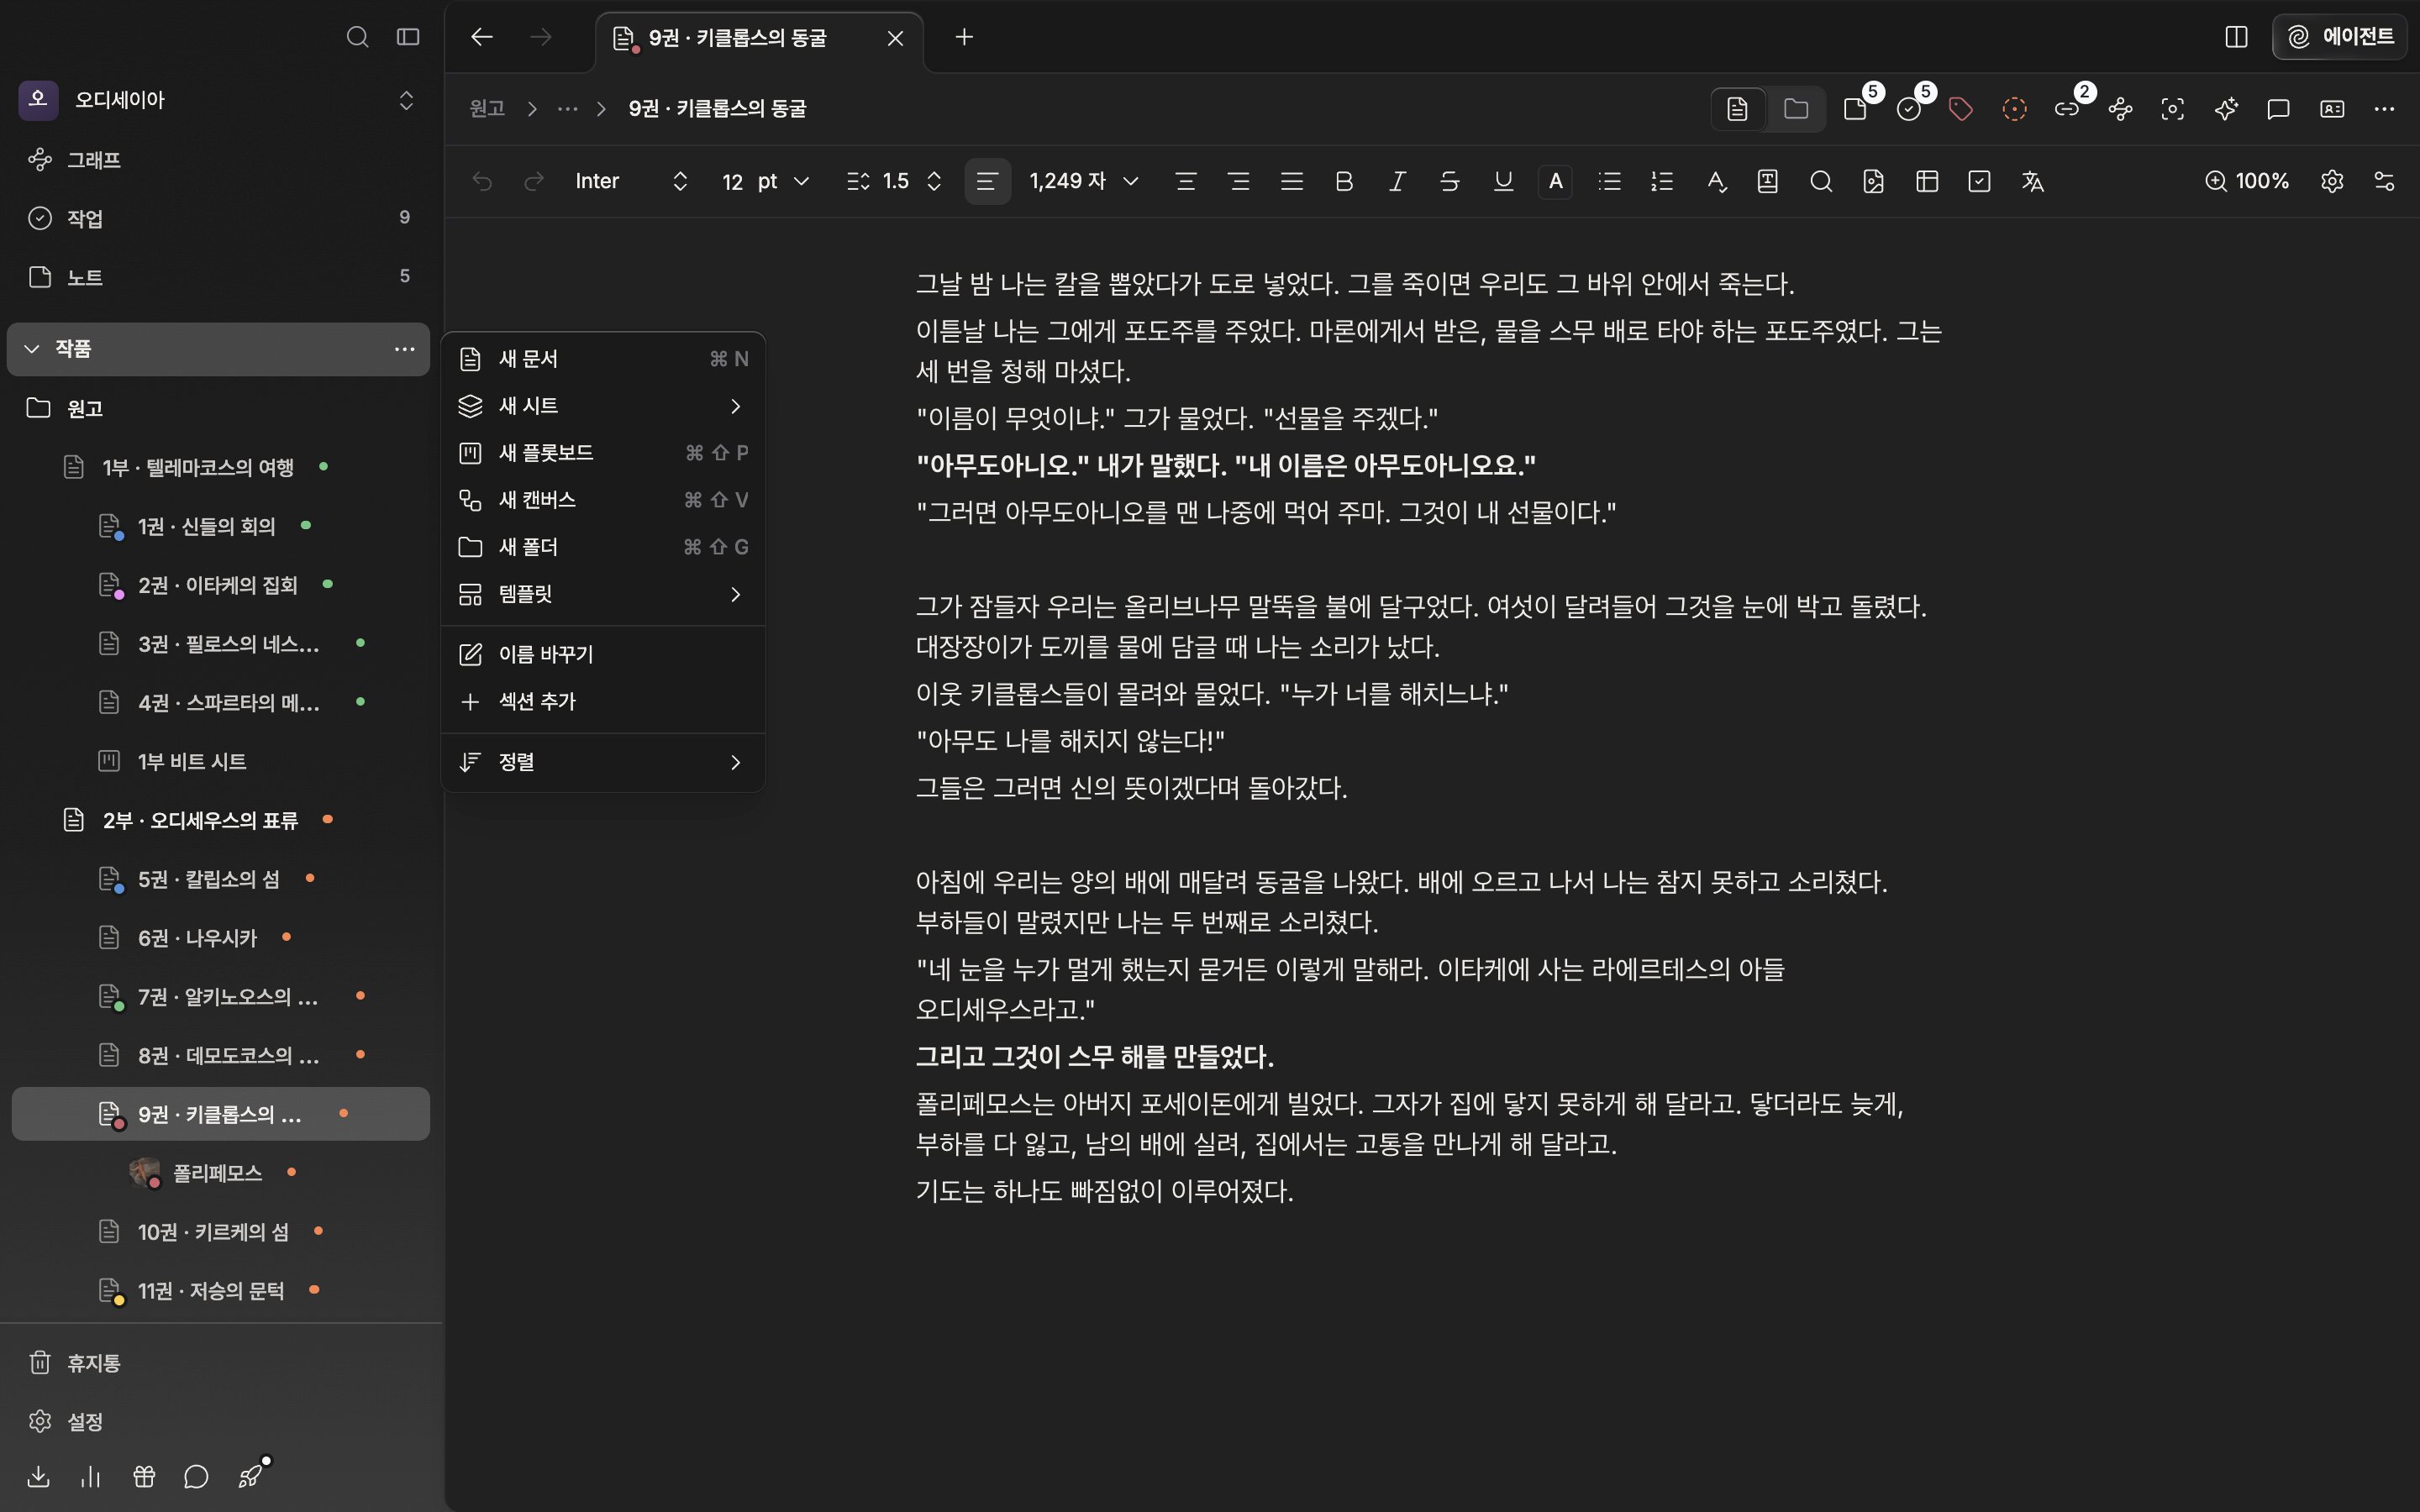
Task: Expand the 정렬 submenu
Action: [603, 762]
